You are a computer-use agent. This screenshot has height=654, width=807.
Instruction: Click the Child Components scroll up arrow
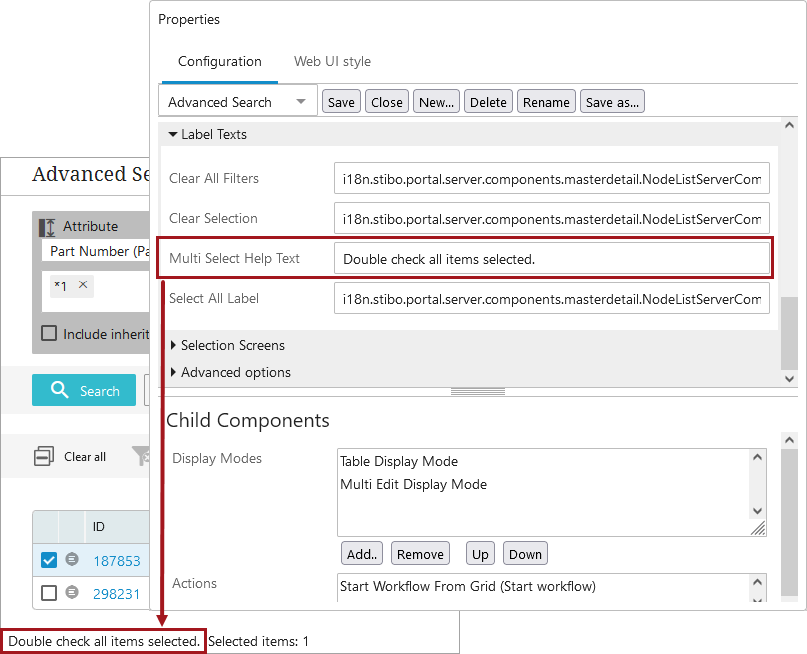(790, 439)
